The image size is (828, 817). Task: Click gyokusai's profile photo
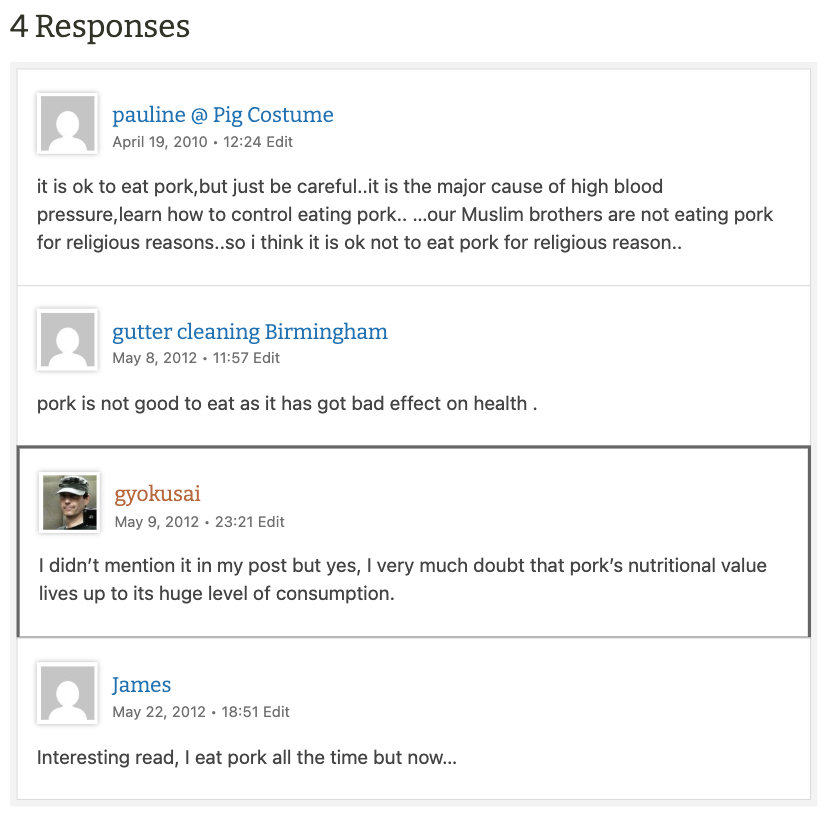70,502
